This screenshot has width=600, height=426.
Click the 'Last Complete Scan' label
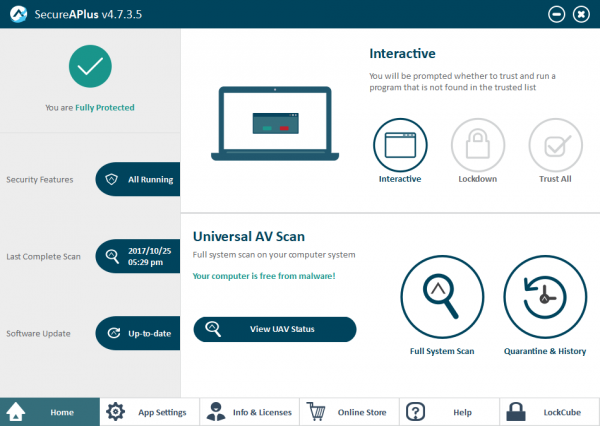tap(44, 256)
